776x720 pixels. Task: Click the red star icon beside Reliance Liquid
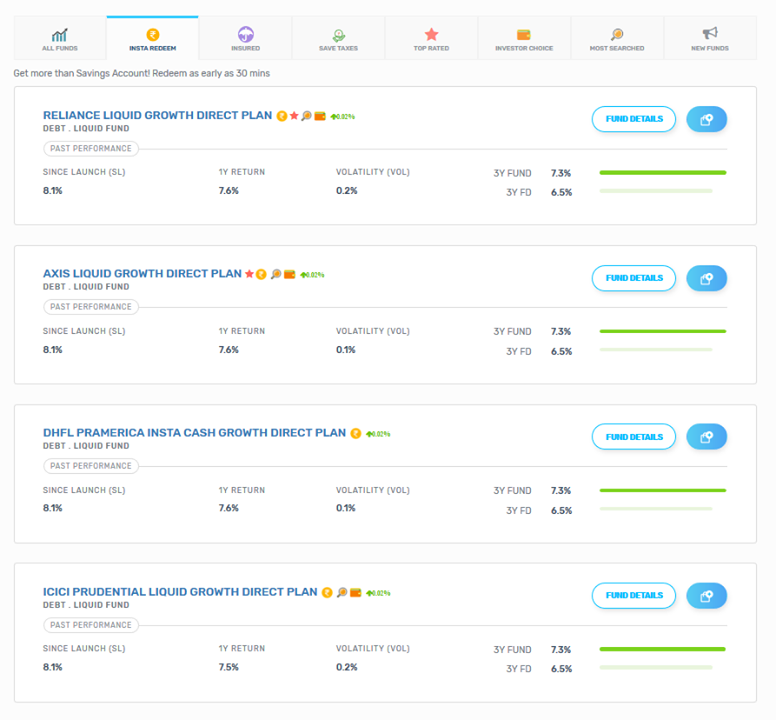294,115
